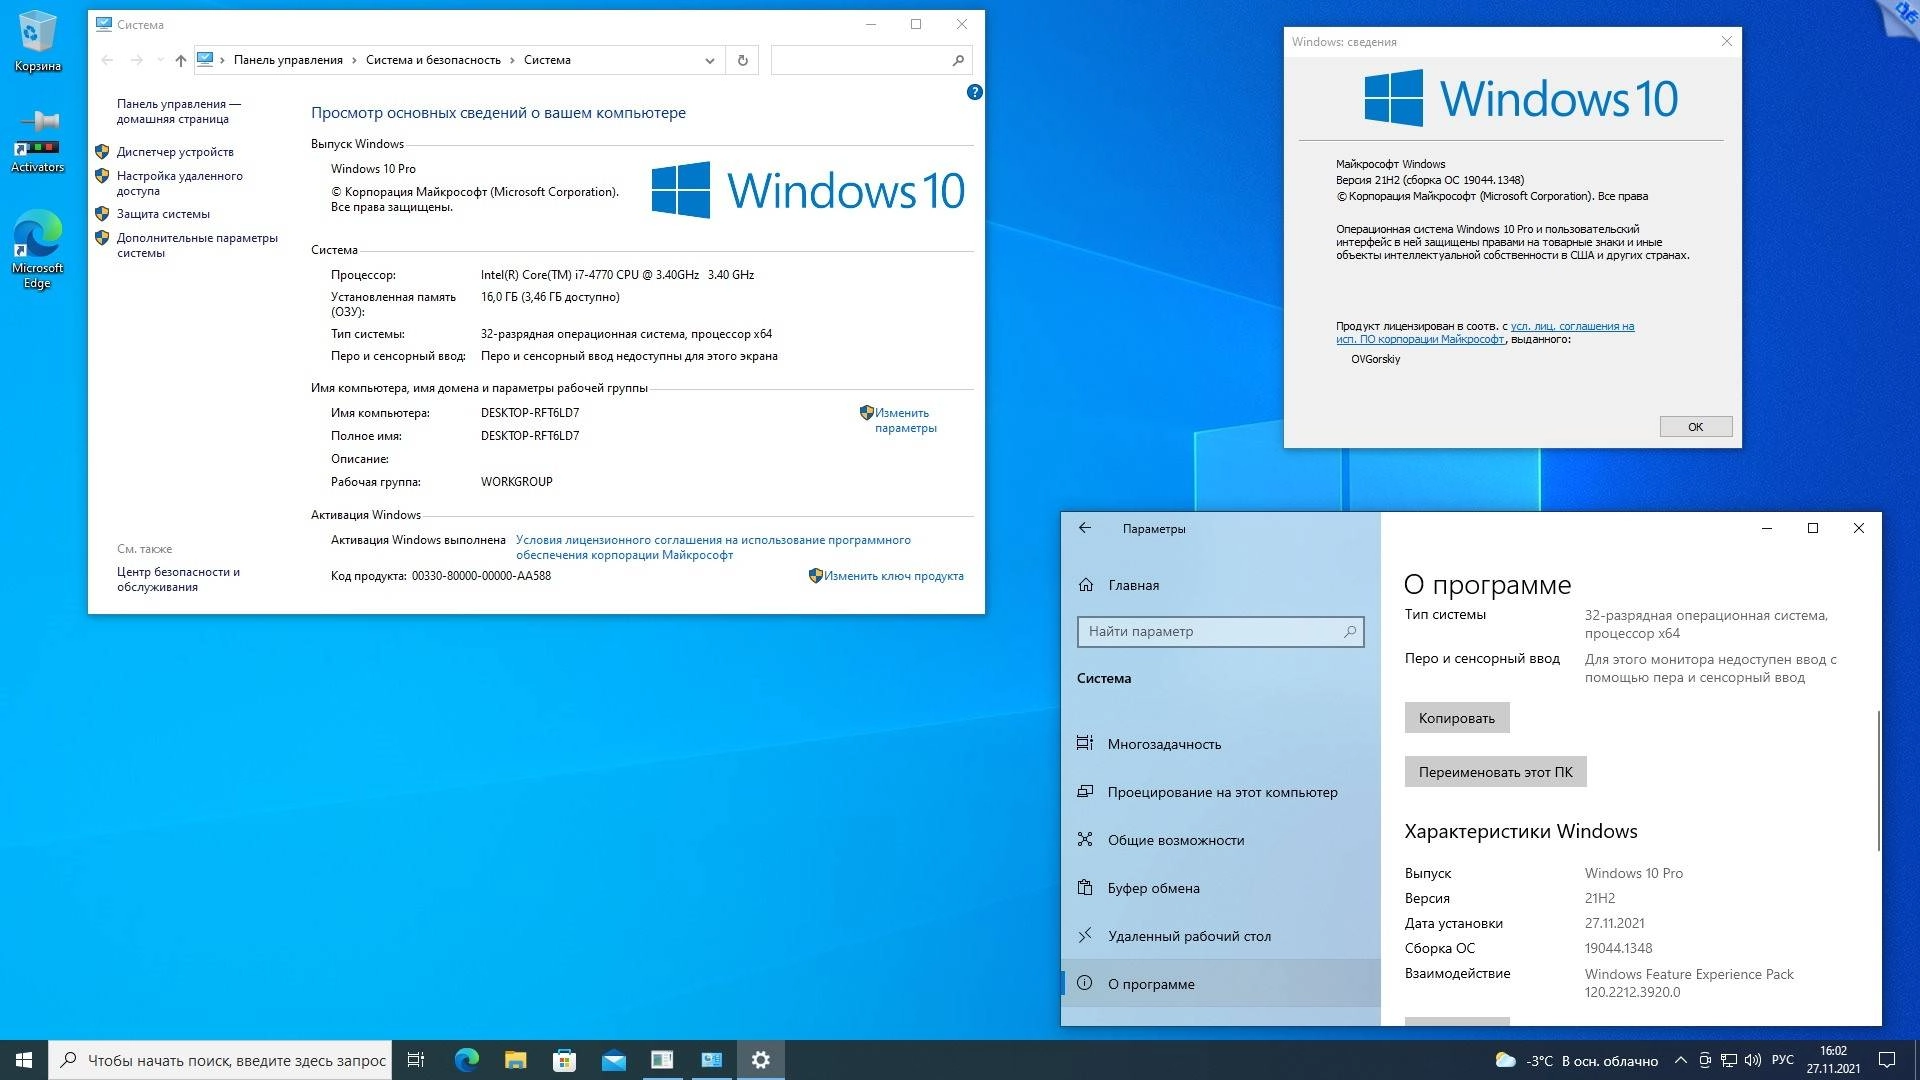The image size is (1920, 1080).
Task: Select Общие возможности in the Settings sidebar
Action: click(x=1175, y=839)
